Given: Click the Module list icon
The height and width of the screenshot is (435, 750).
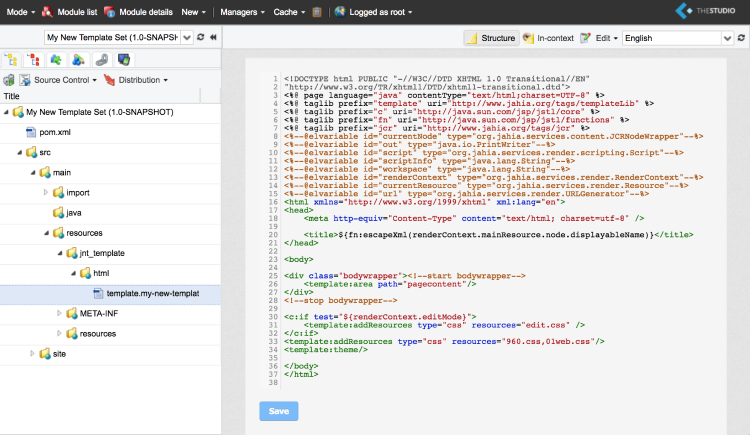Looking at the screenshot, I should coord(47,12).
